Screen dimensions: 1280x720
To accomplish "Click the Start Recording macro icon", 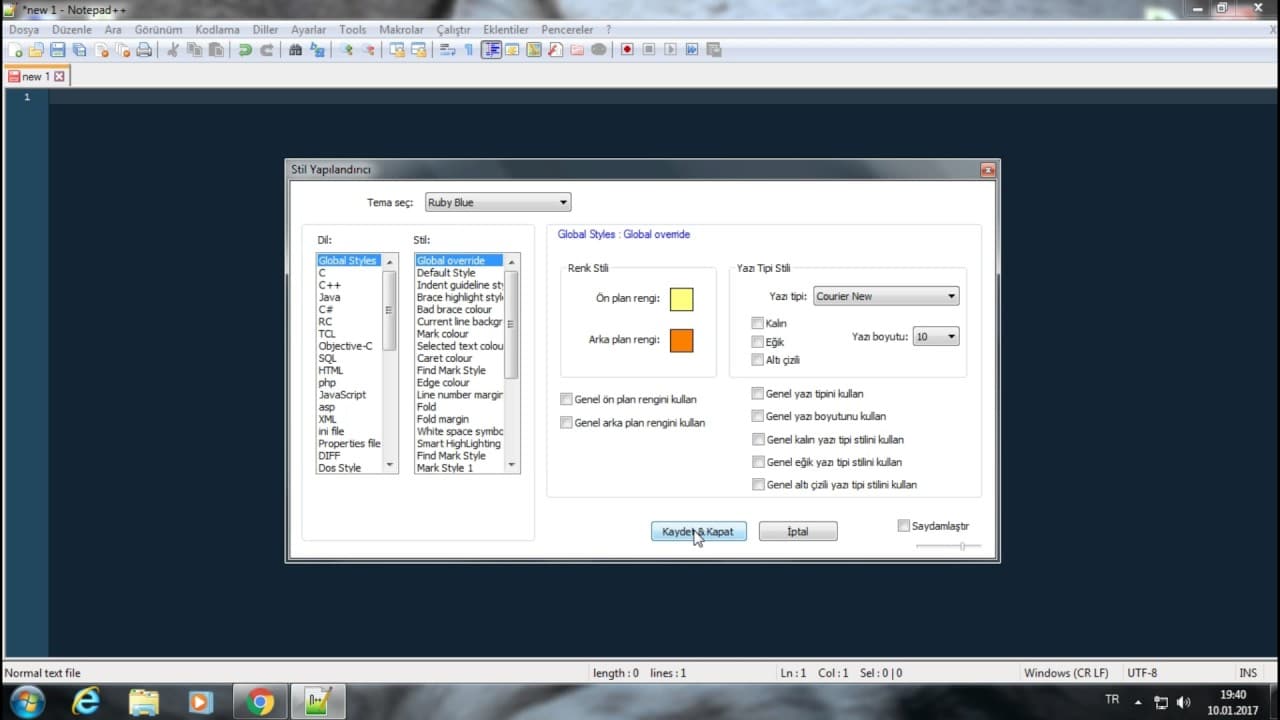I will [627, 50].
